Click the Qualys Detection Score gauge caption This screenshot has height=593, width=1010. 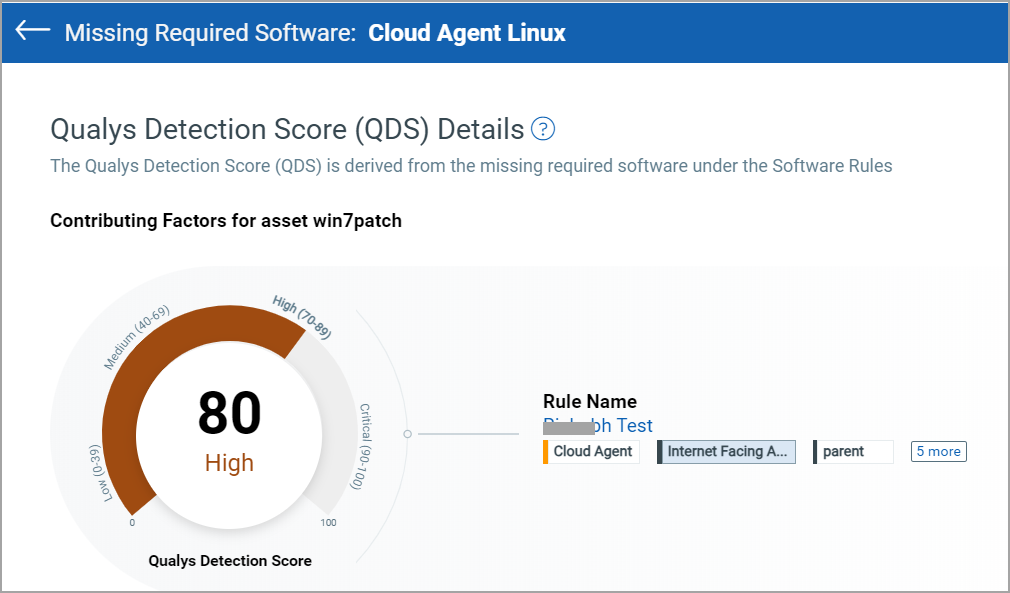click(x=230, y=561)
